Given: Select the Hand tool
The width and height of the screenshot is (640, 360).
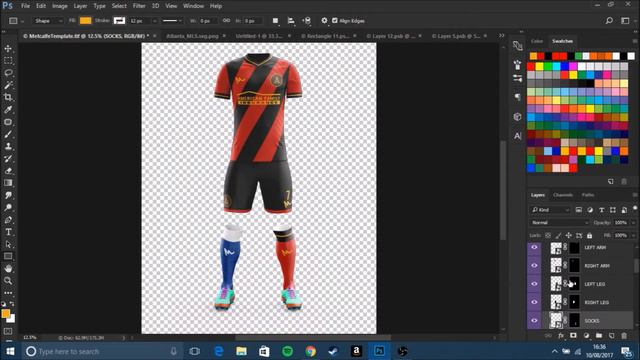Looking at the screenshot, I should [x=8, y=269].
